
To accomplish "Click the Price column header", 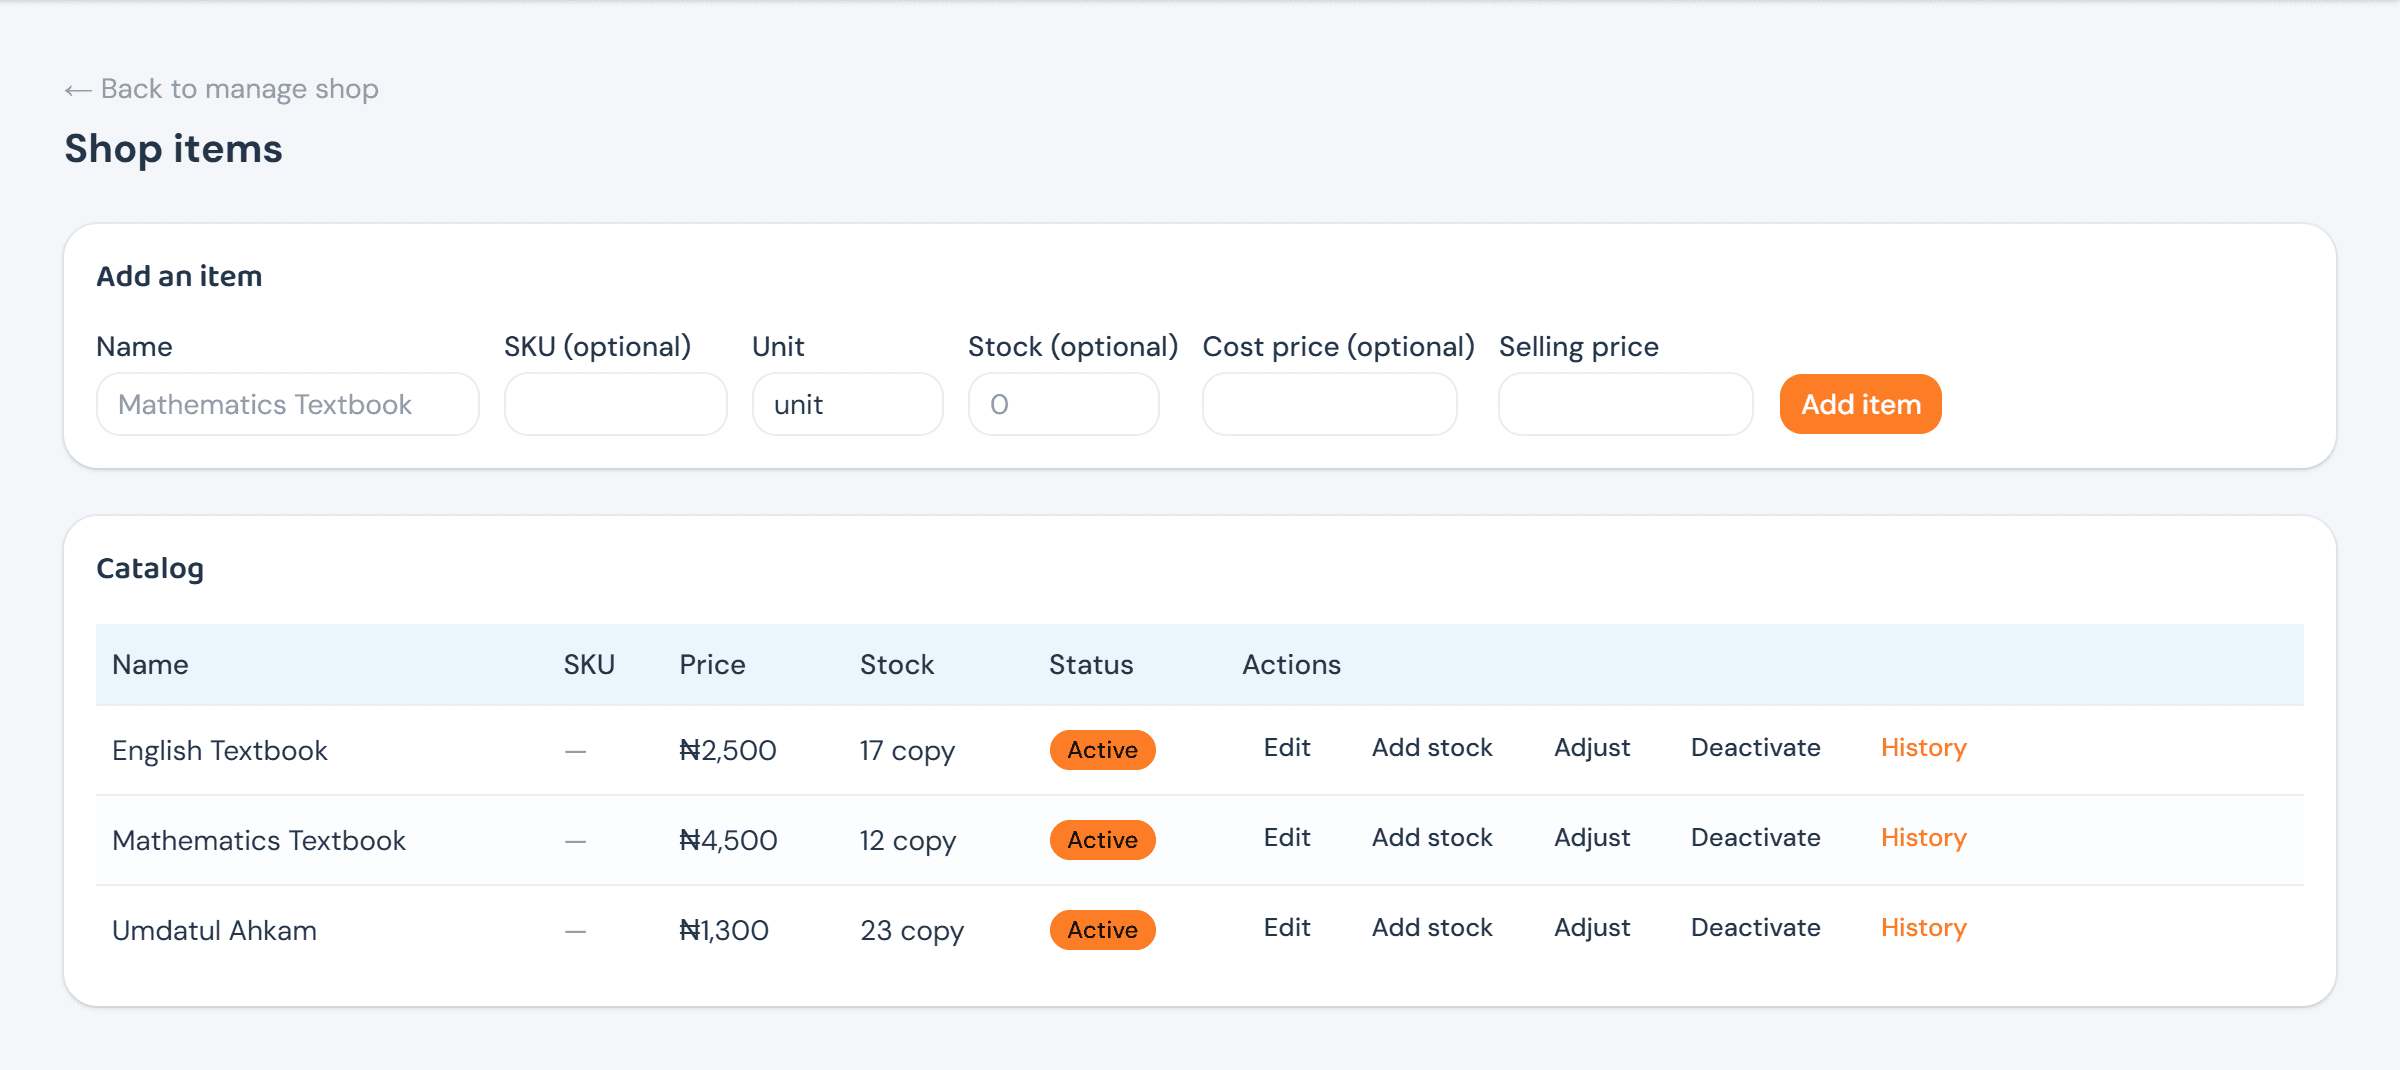I will (712, 665).
